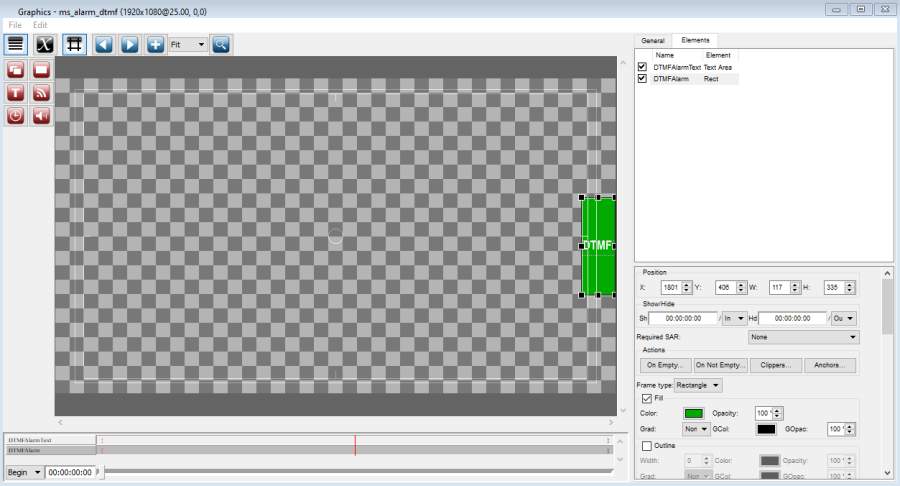This screenshot has width=900, height=486.
Task: Switch to the General tab
Action: [x=653, y=40]
